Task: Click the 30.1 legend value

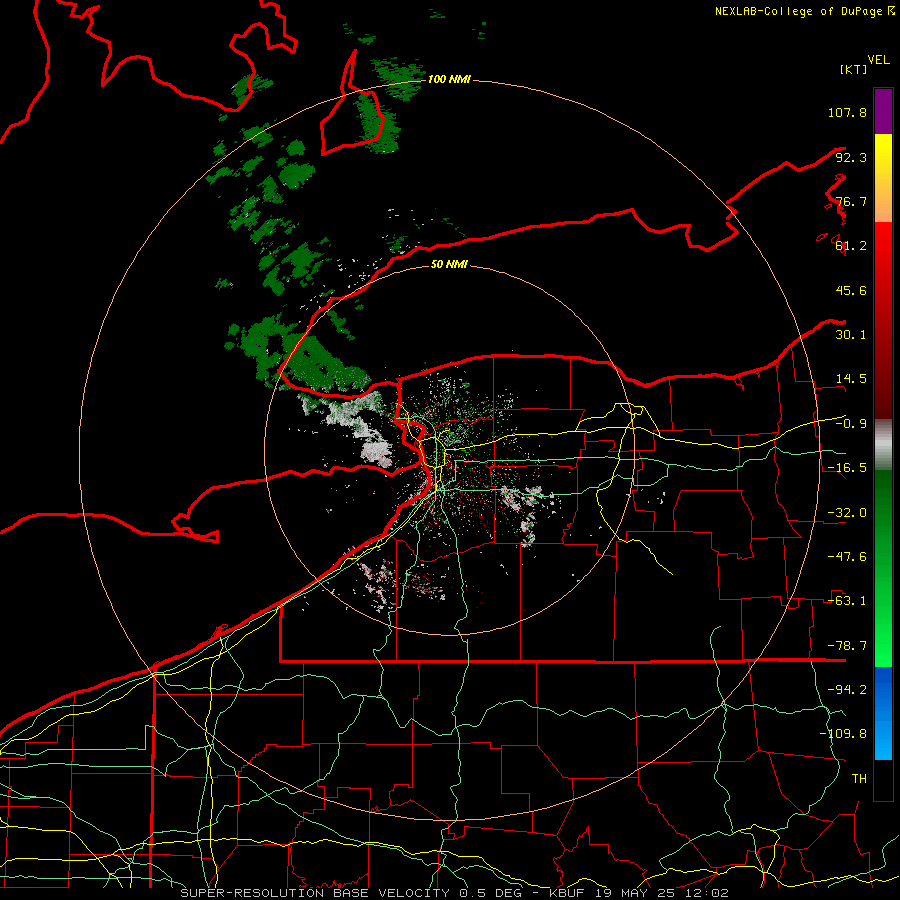Action: coord(851,335)
